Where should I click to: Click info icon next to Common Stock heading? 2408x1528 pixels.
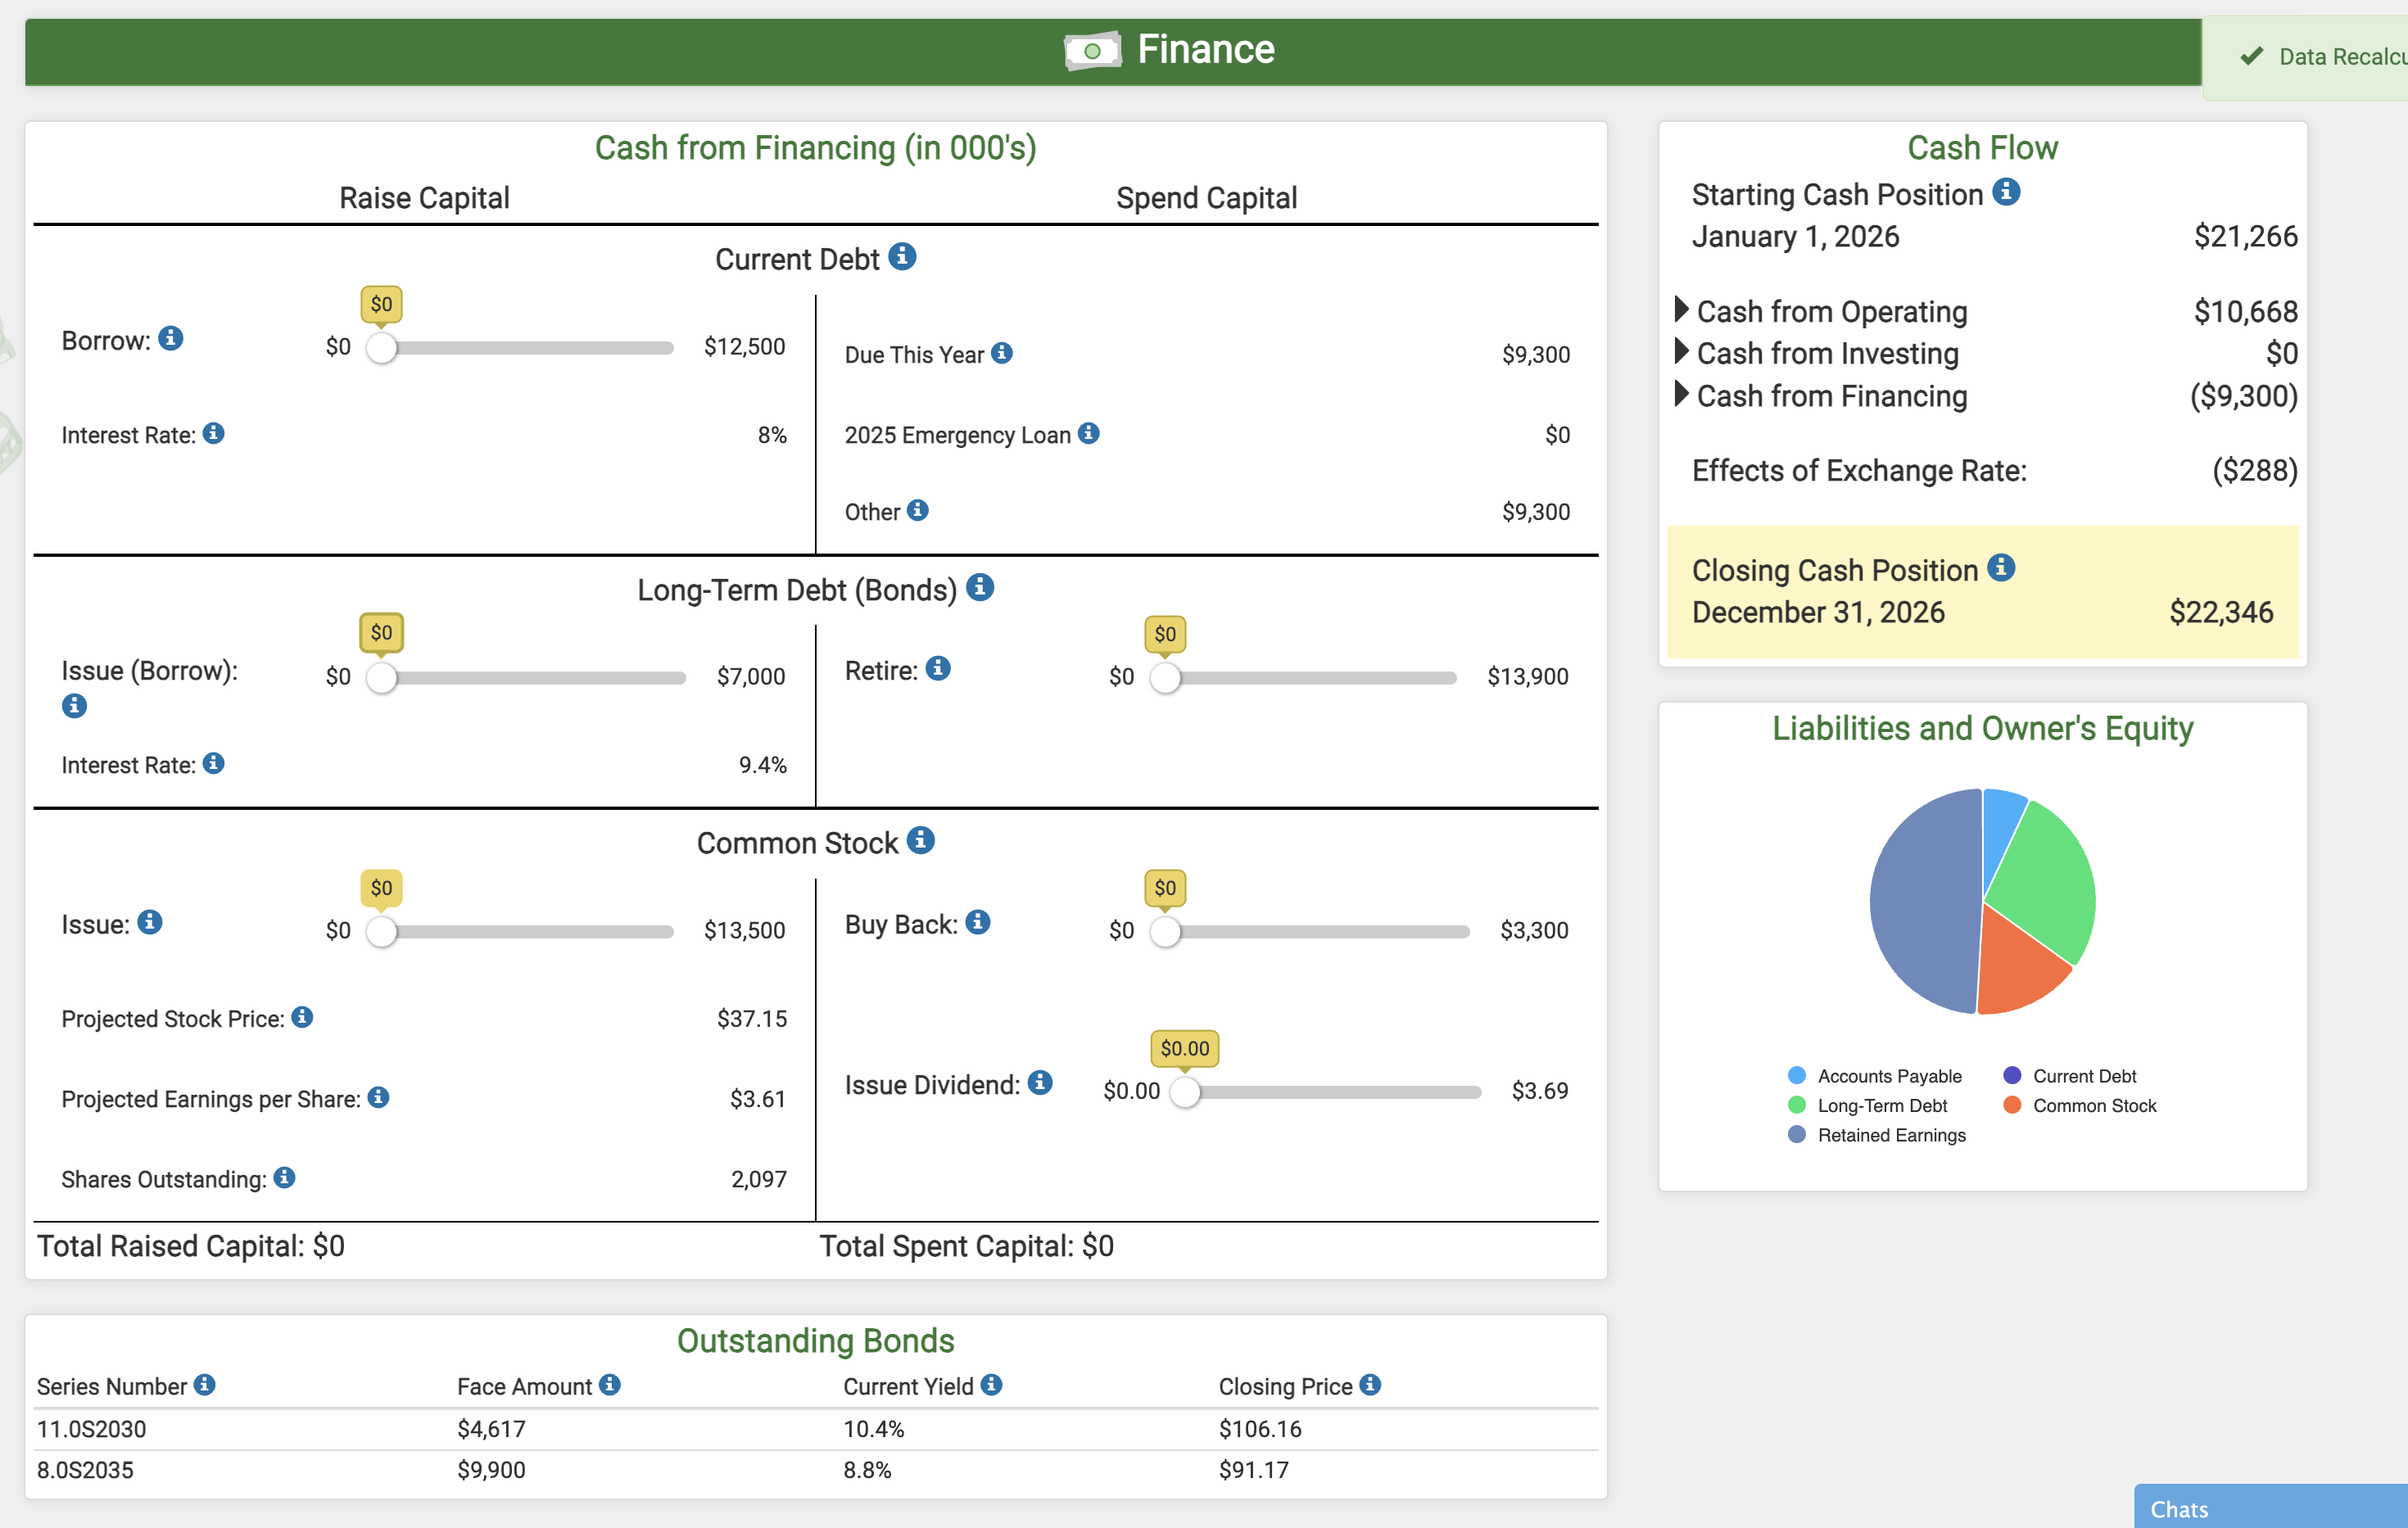click(921, 840)
